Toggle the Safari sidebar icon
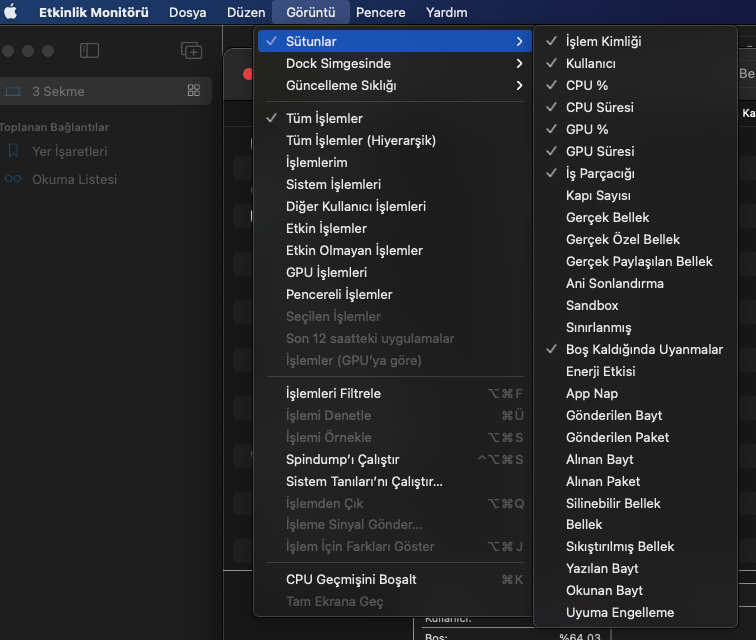 [89, 51]
